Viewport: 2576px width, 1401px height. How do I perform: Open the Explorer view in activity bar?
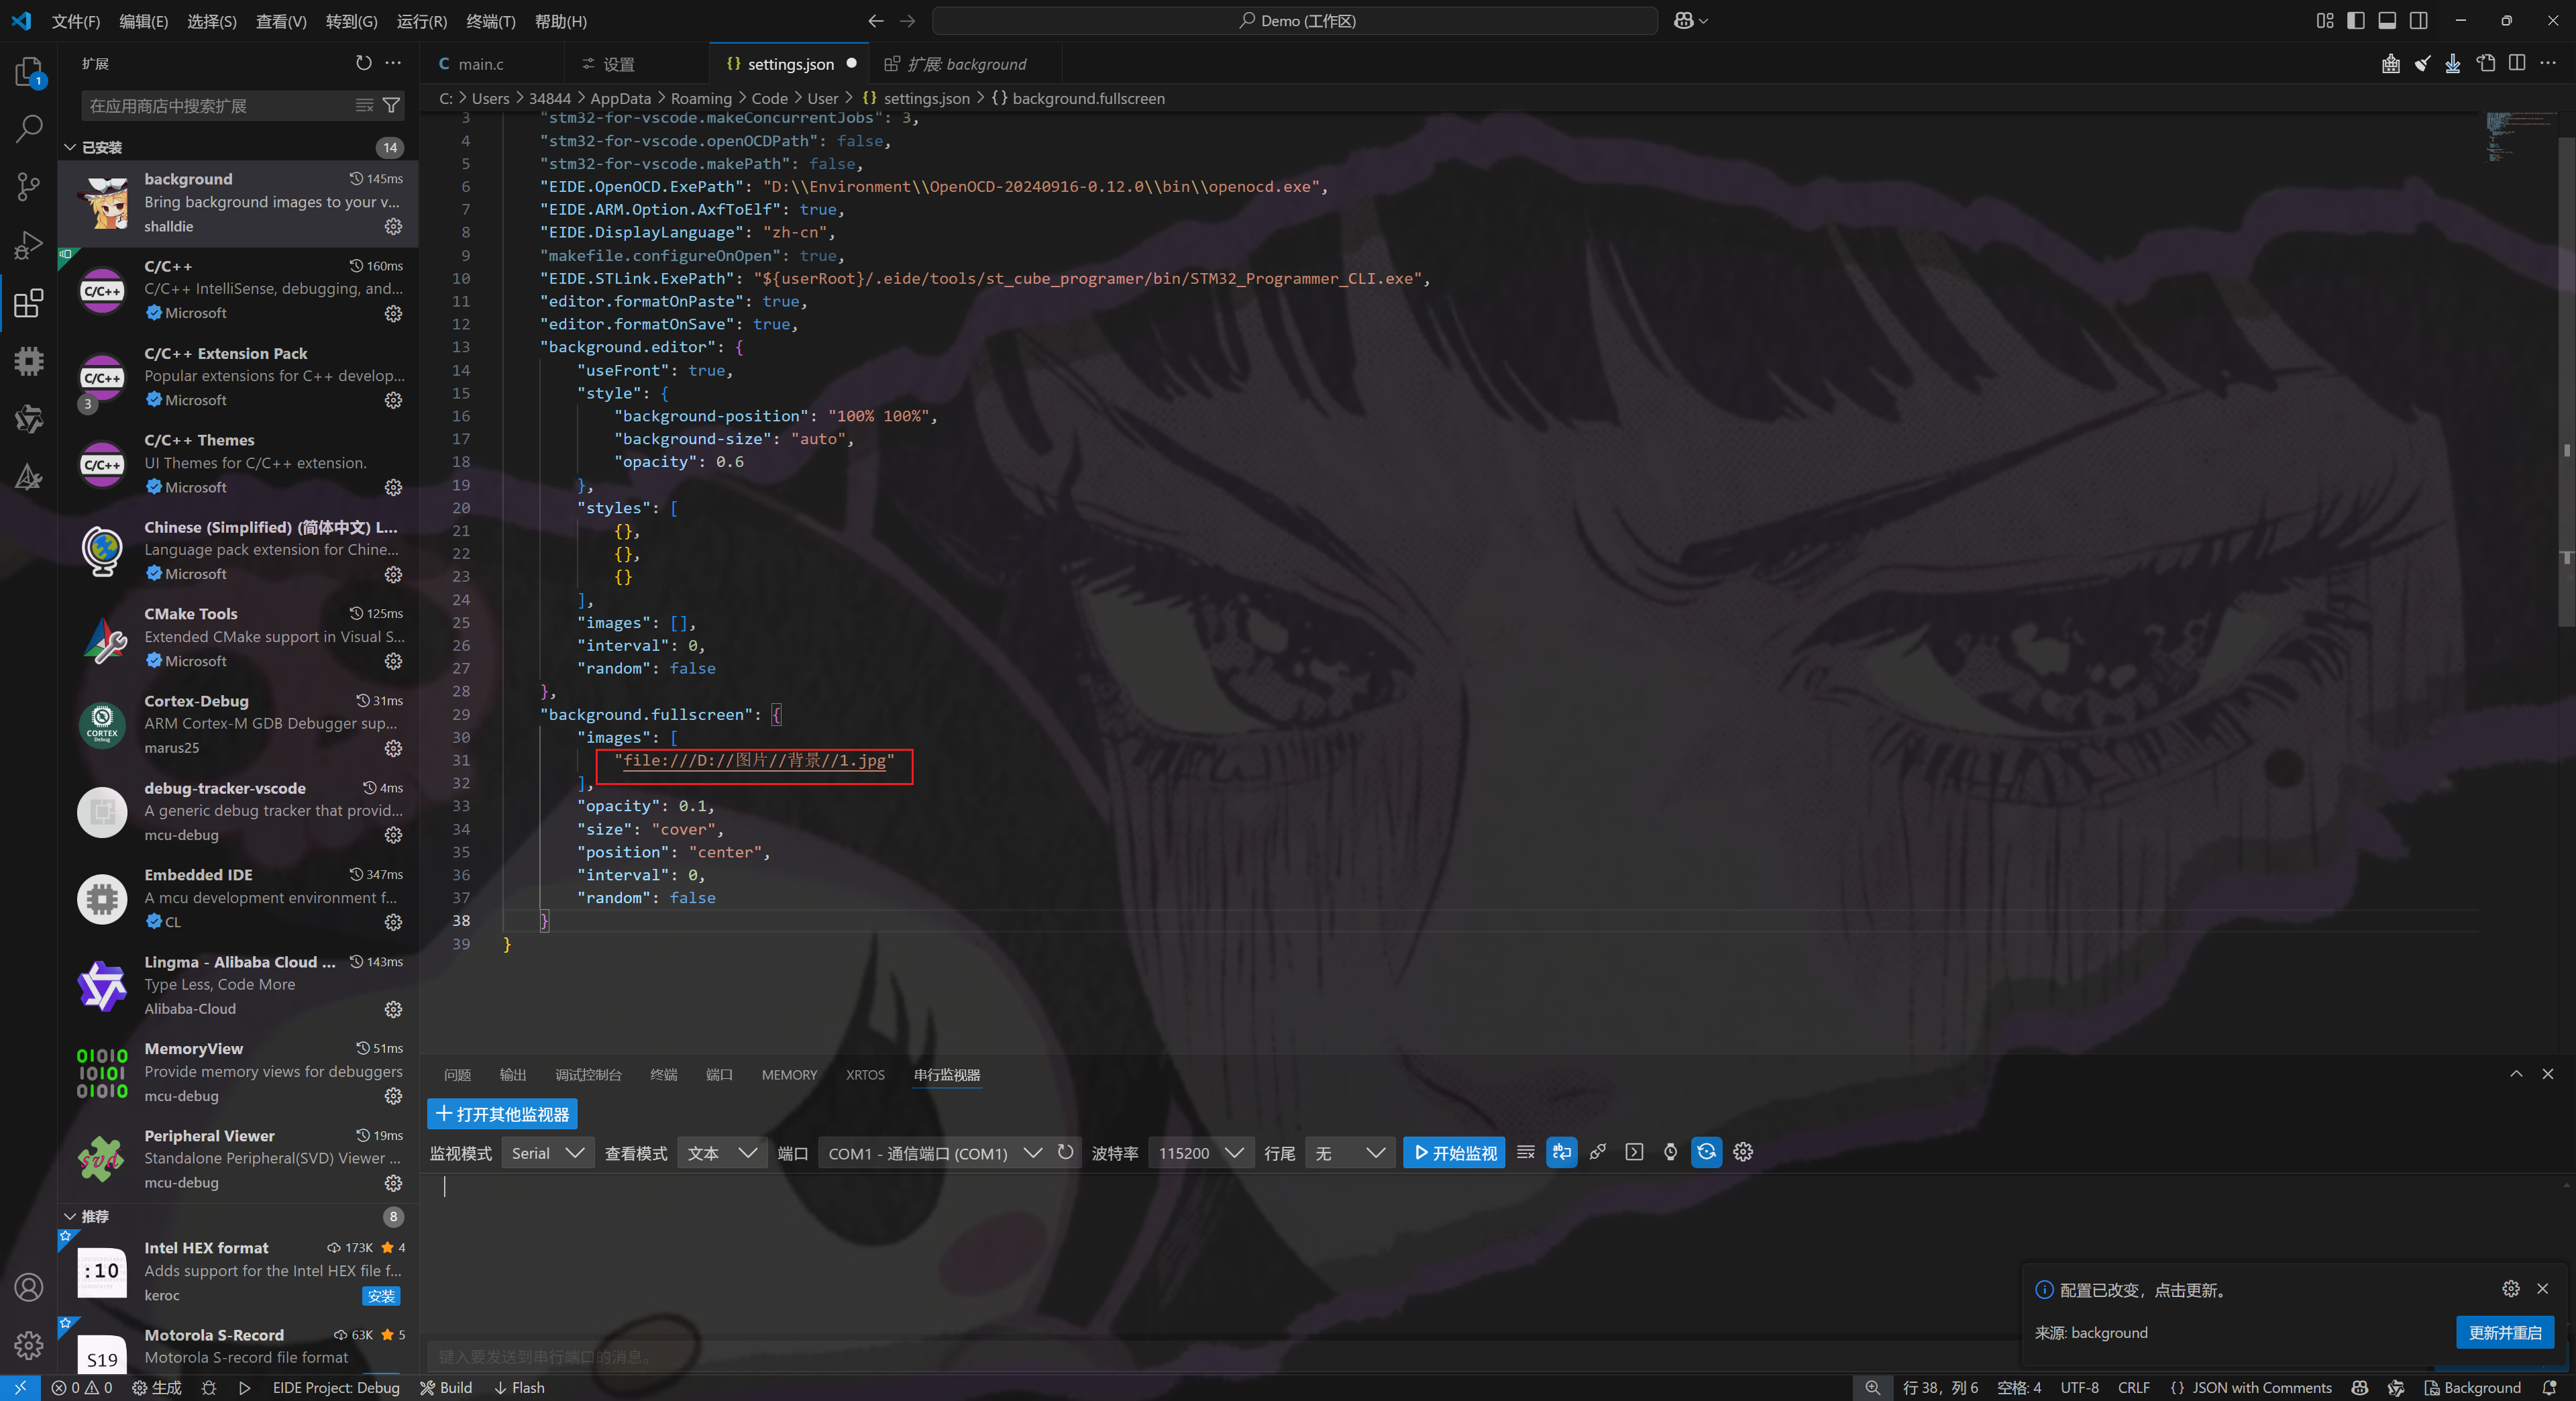pos(28,72)
